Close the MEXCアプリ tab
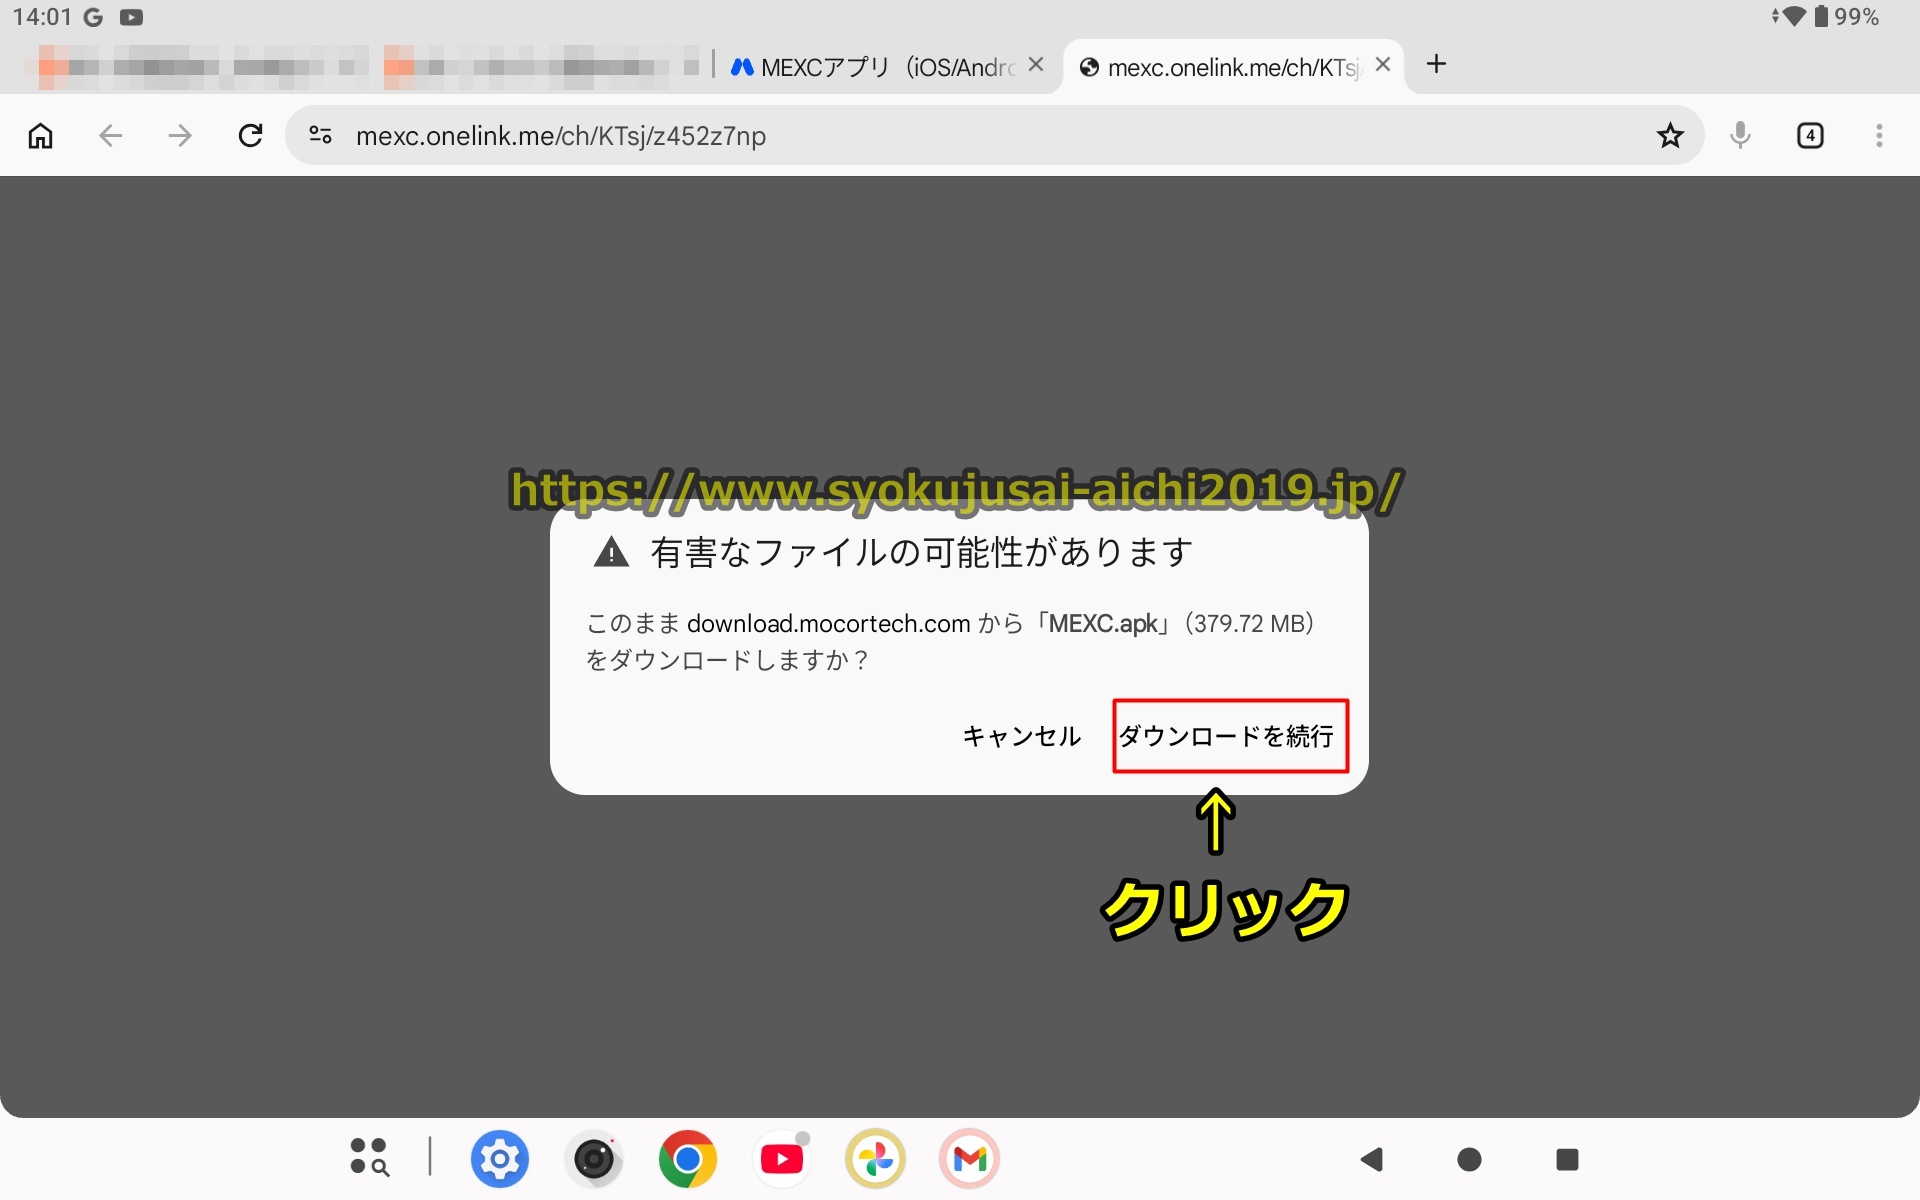 (1036, 65)
